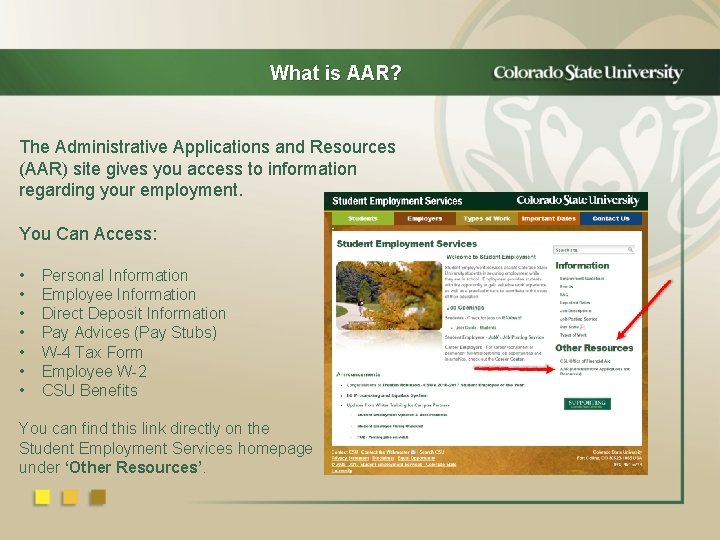Click the Equal Opportunity footer link
The height and width of the screenshot is (540, 720).
416,458
